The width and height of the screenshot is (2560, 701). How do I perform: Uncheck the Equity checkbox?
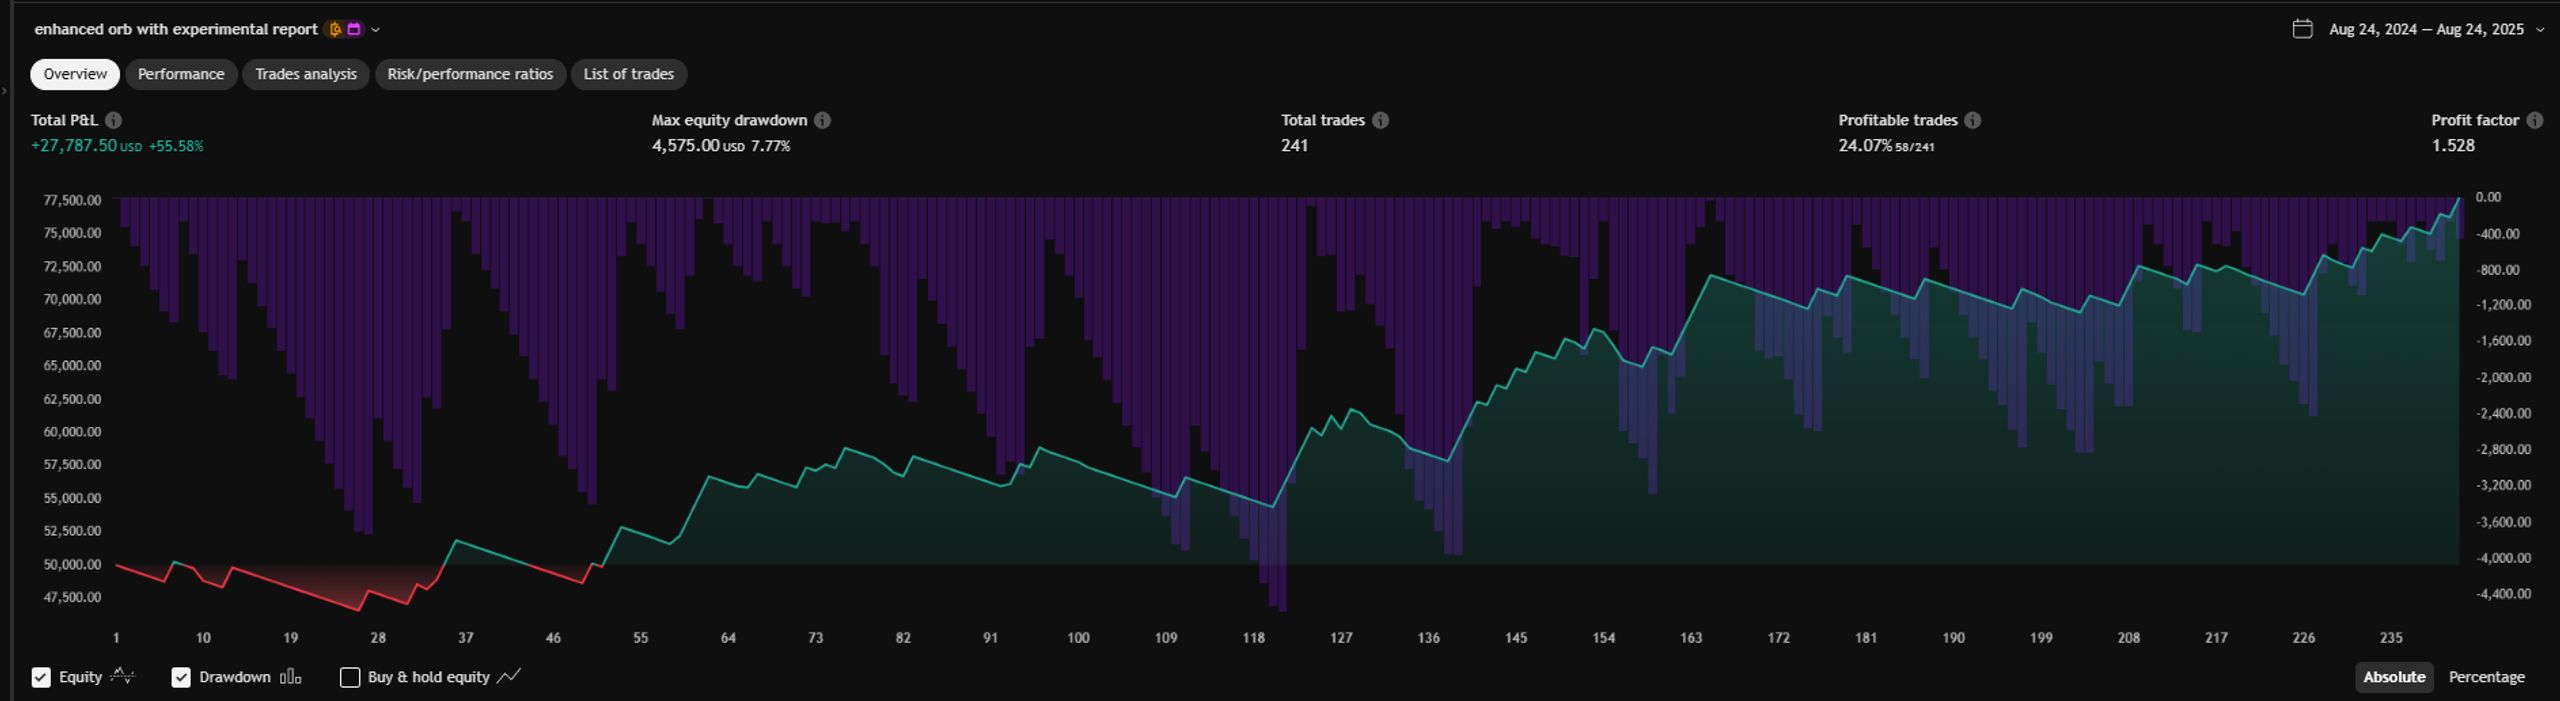(41, 677)
